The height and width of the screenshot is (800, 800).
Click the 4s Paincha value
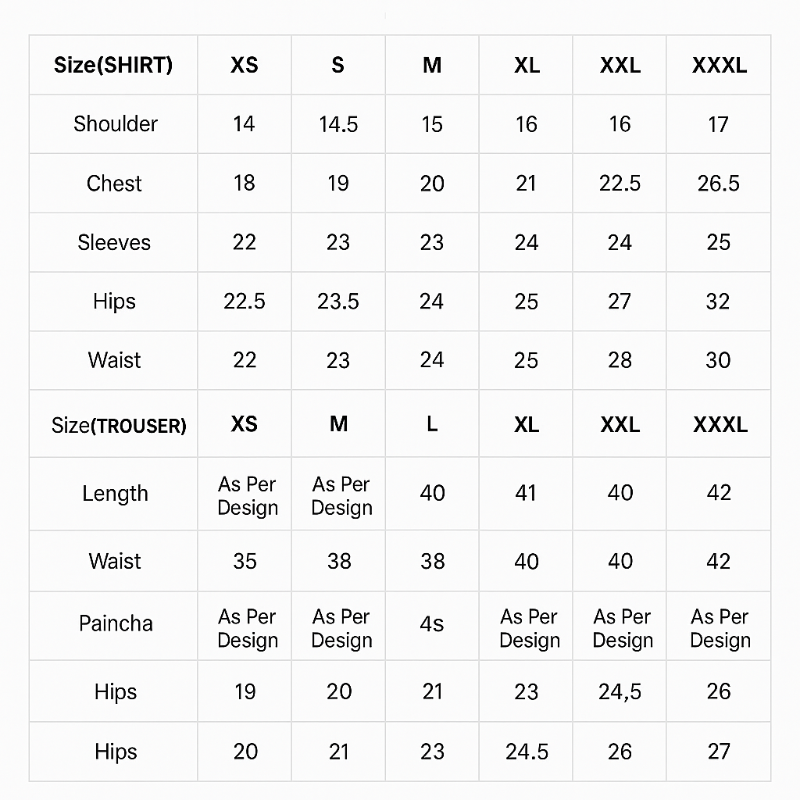coord(432,624)
